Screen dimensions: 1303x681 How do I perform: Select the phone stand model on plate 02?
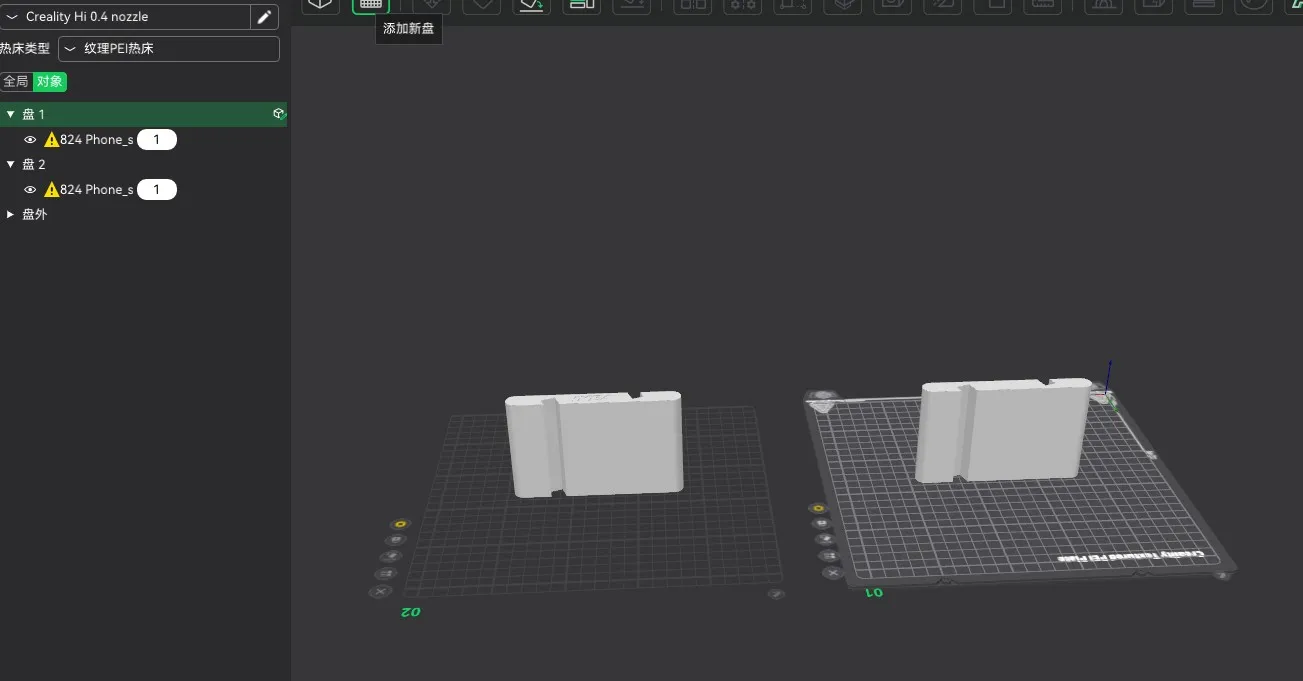tap(594, 444)
